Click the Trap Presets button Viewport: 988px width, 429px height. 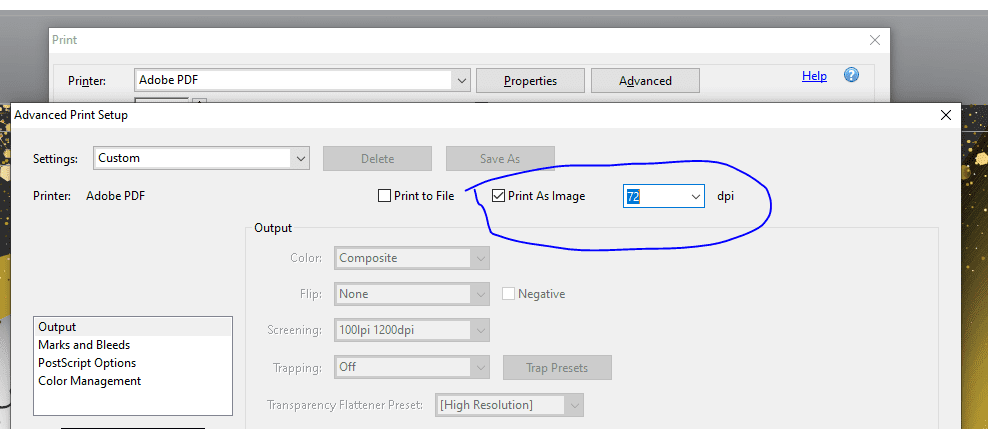[x=556, y=367]
